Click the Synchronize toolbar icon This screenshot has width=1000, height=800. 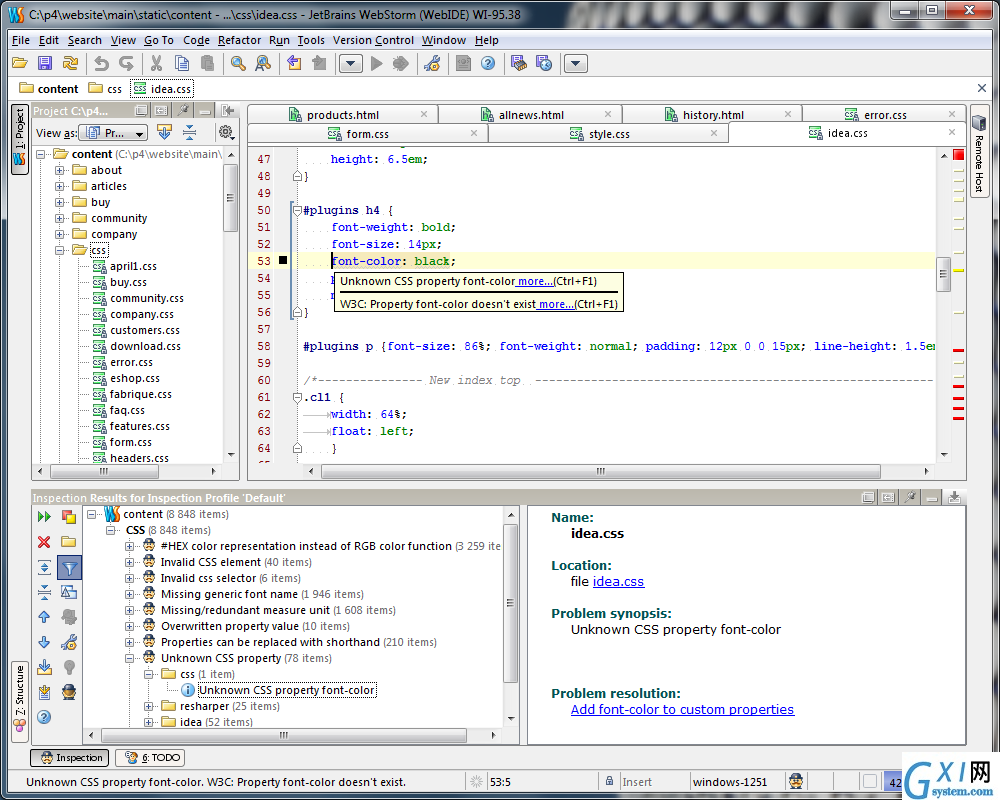[70, 63]
